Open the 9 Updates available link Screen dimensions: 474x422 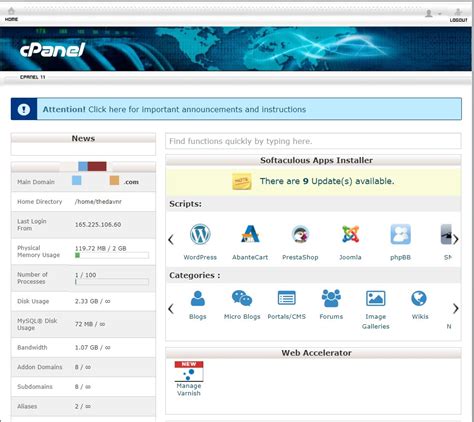pos(327,181)
